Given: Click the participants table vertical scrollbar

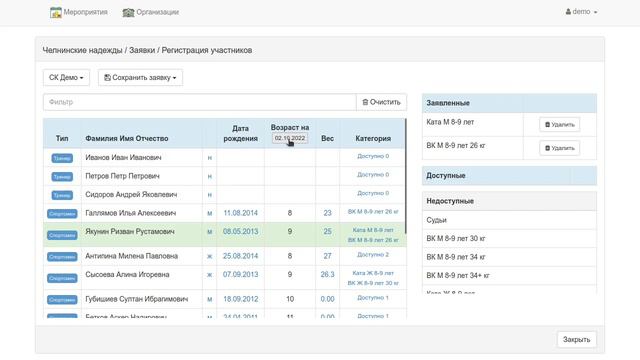Looking at the screenshot, I should point(405,176).
